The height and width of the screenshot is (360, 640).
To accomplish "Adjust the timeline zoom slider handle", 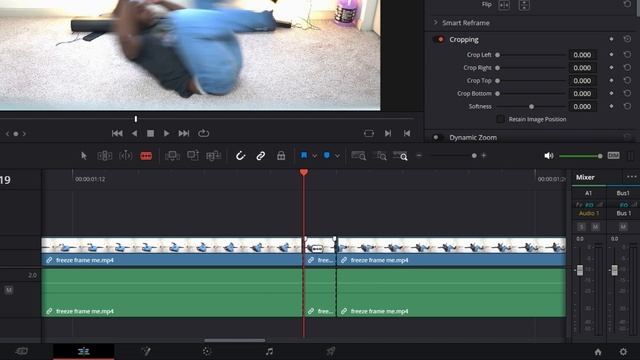I will [474, 156].
